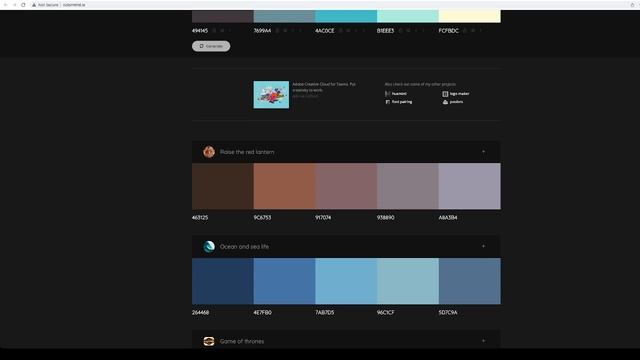Select the 7699A4 swatch in generator
640x360 pixels.
pos(284,16)
